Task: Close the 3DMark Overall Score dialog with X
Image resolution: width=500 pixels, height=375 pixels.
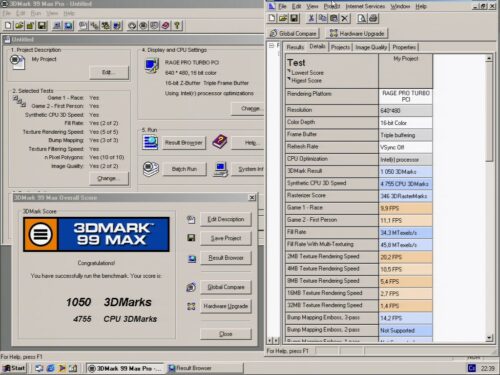Action: [252, 198]
